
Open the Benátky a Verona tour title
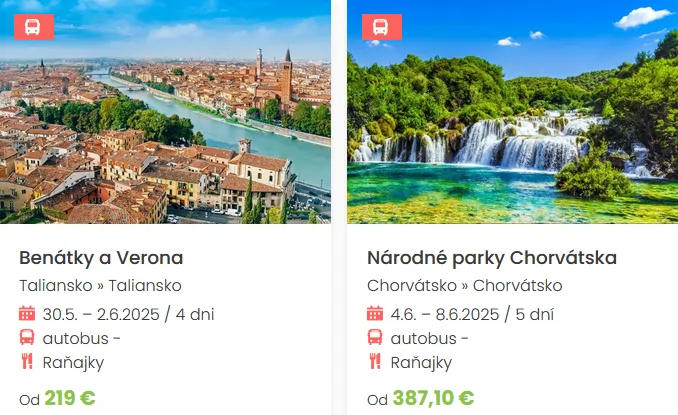pos(101,258)
